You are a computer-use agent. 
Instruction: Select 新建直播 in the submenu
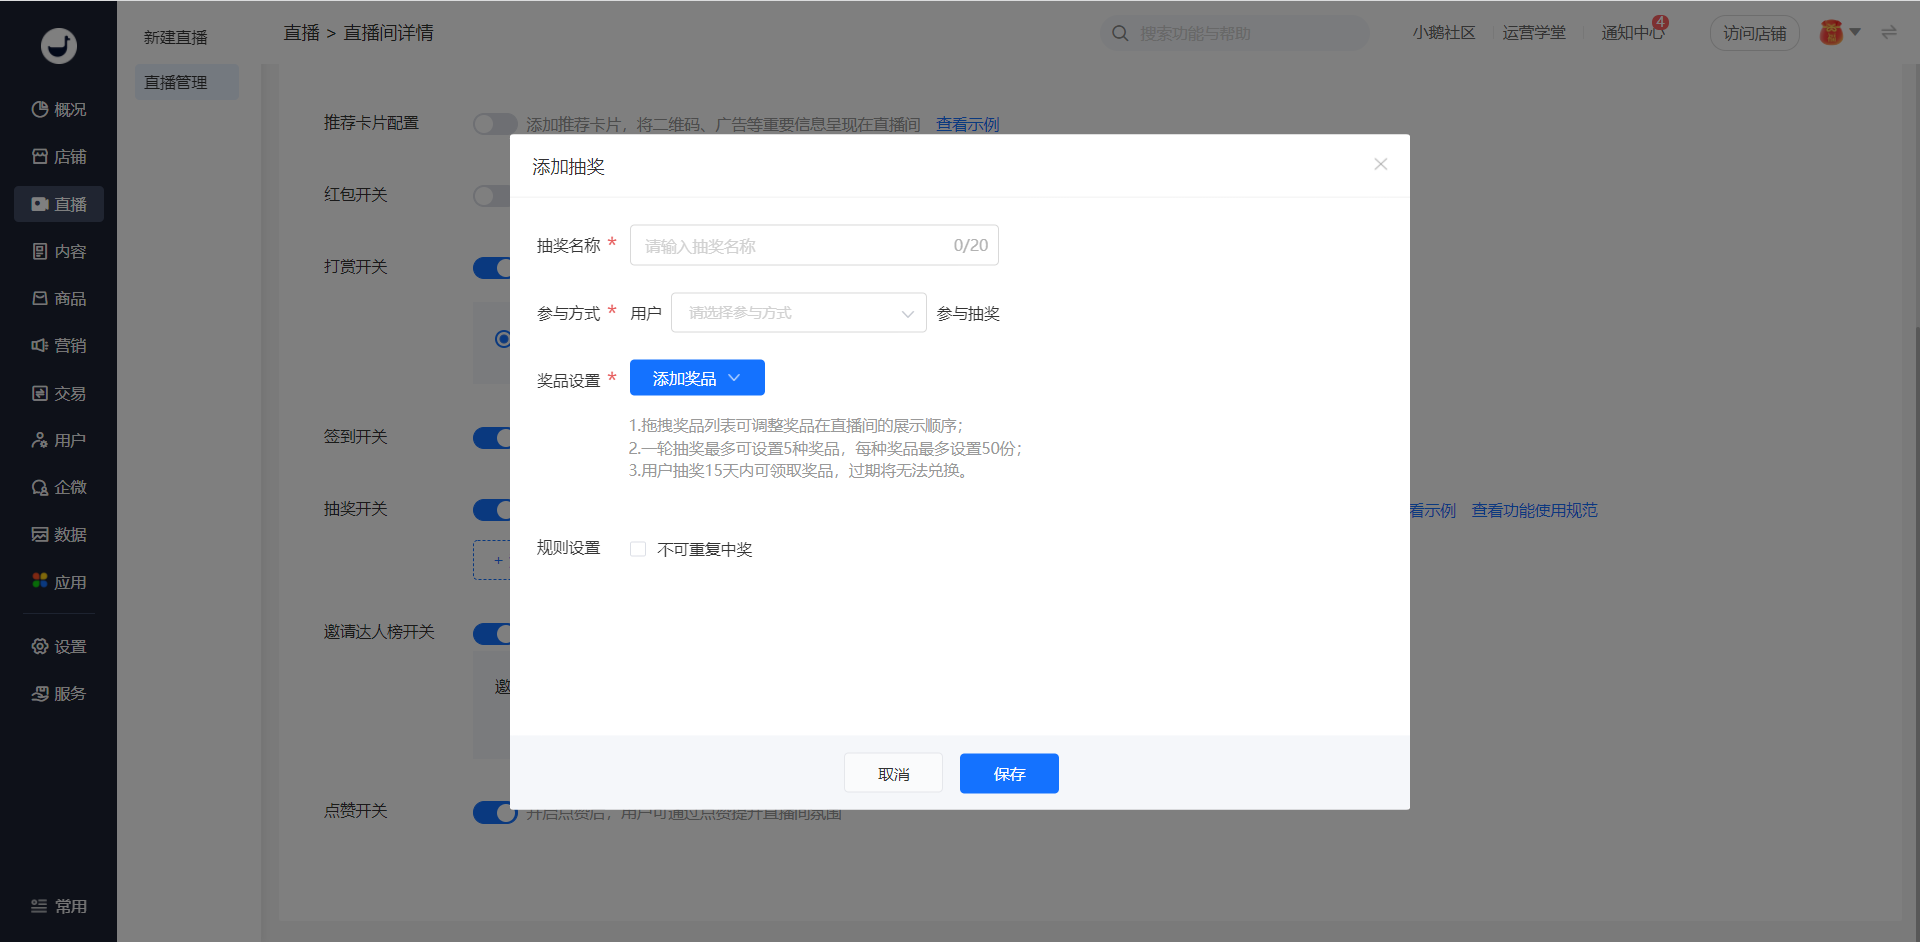(x=176, y=37)
